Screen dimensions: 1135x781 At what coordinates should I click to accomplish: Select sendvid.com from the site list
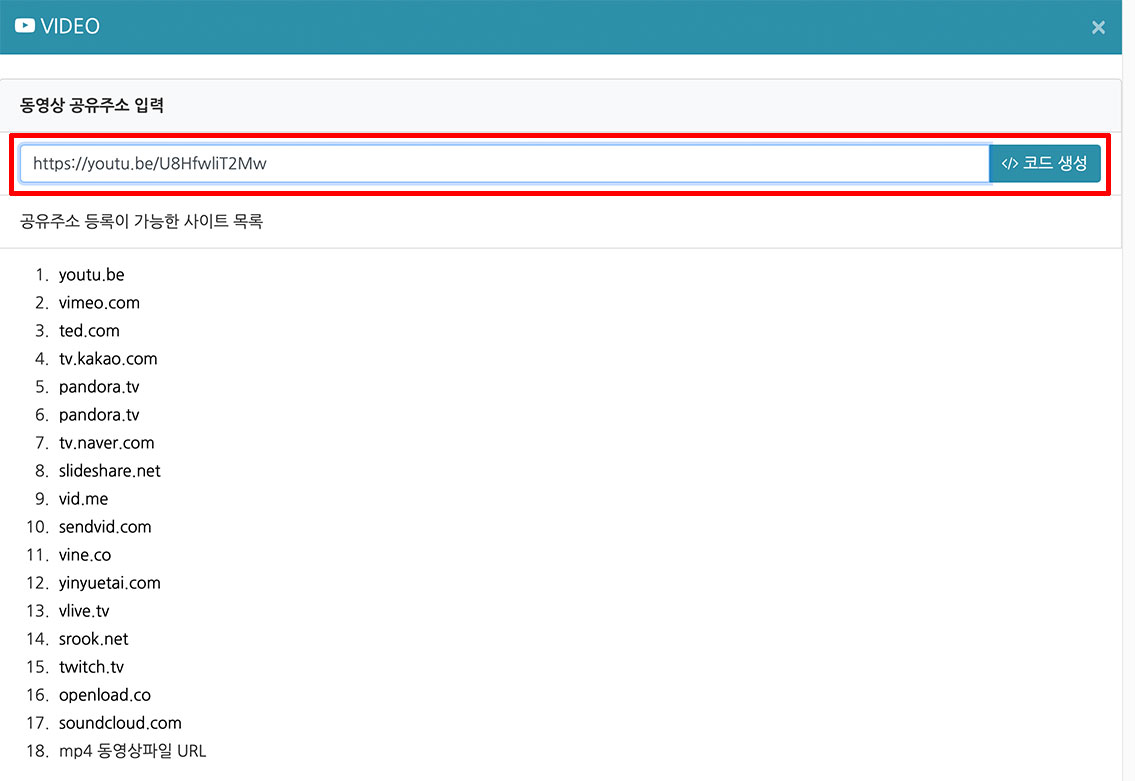[105, 527]
